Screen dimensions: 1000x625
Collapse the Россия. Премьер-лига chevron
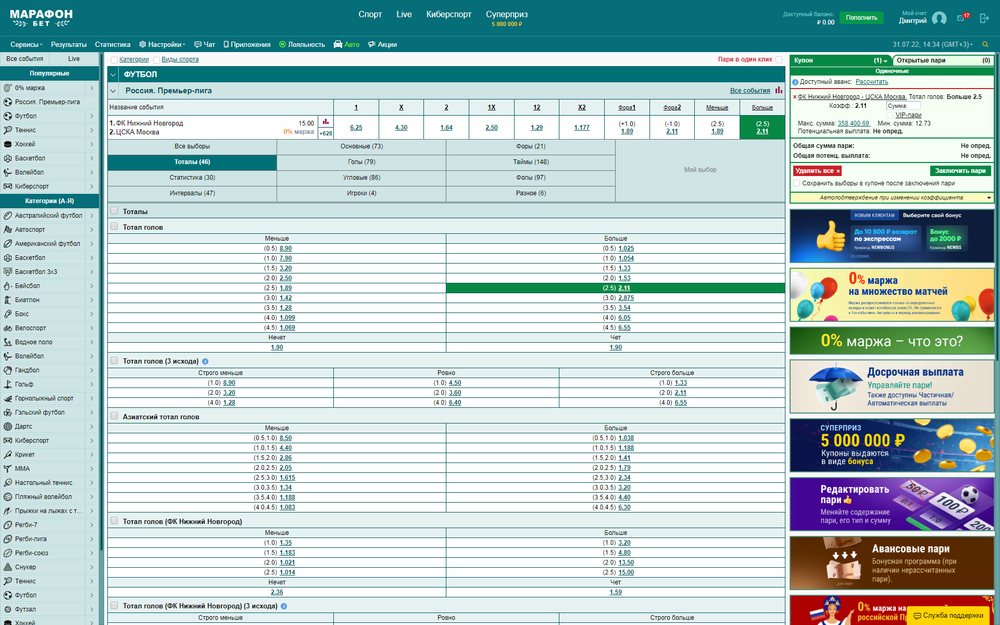[x=114, y=91]
